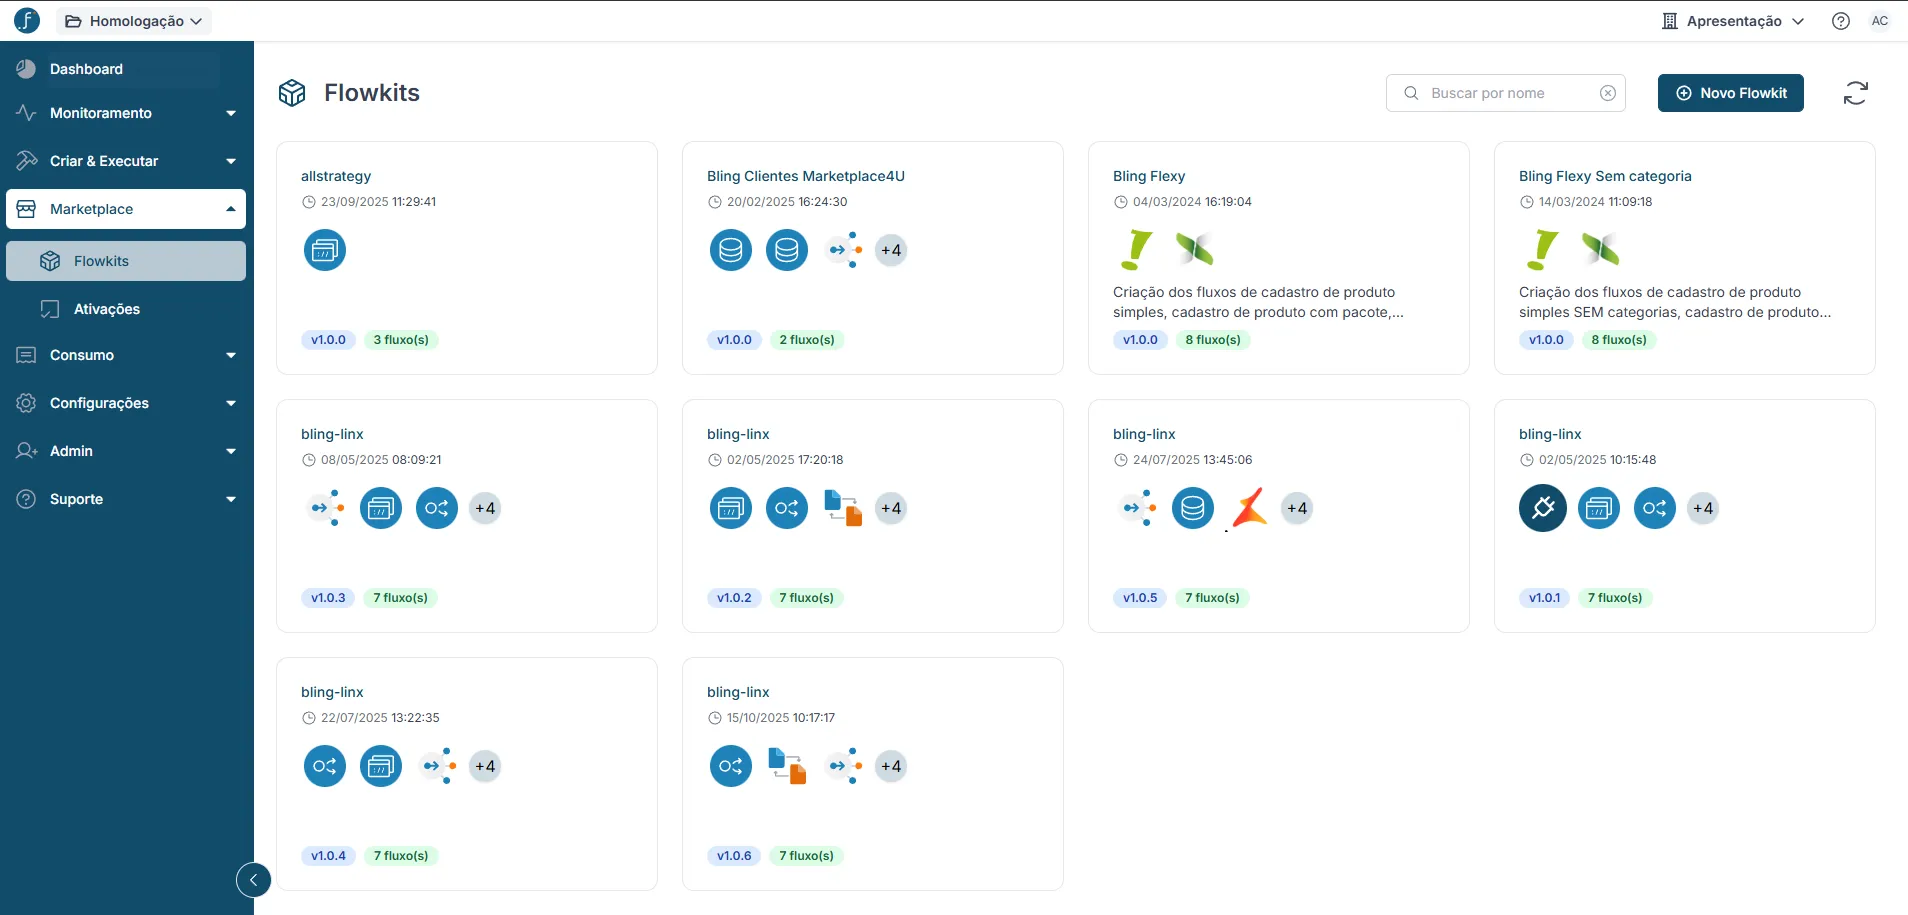Click the flow-routing icon on bling-linx v1.0.4 card
Image resolution: width=1908 pixels, height=915 pixels.
point(438,766)
